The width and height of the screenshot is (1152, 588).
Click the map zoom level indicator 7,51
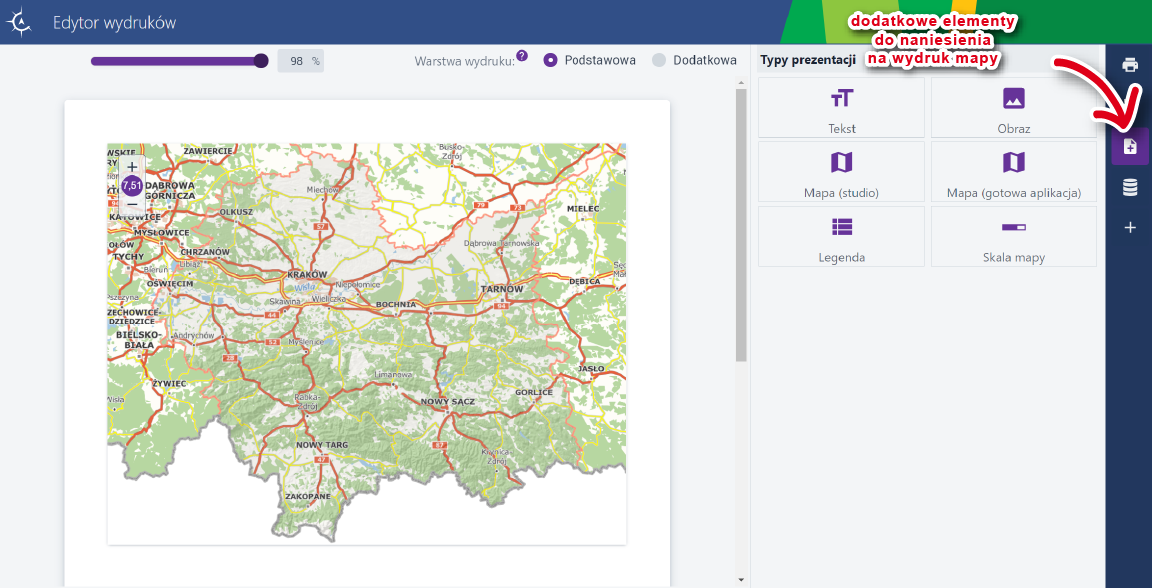(x=132, y=185)
